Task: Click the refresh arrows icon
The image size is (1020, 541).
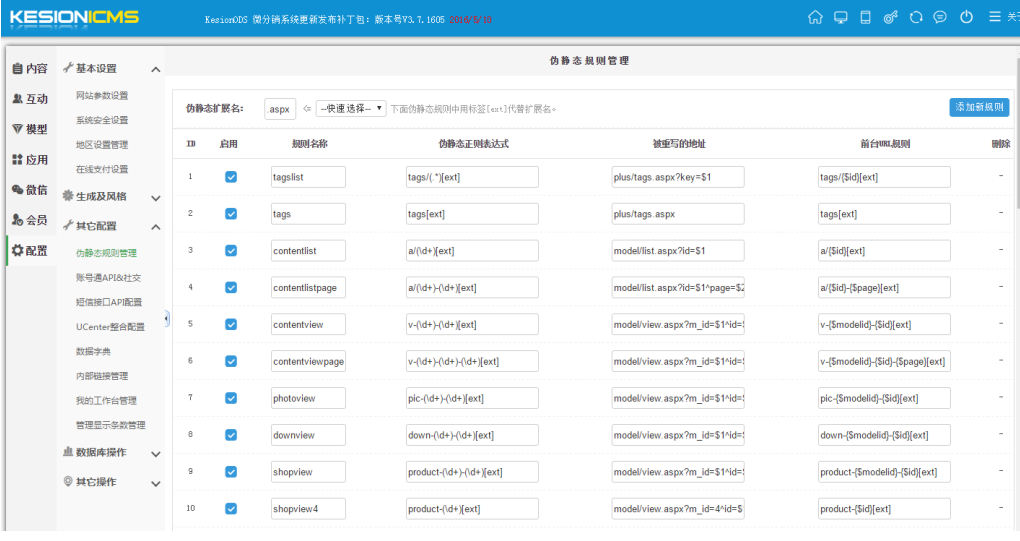Action: (x=915, y=17)
